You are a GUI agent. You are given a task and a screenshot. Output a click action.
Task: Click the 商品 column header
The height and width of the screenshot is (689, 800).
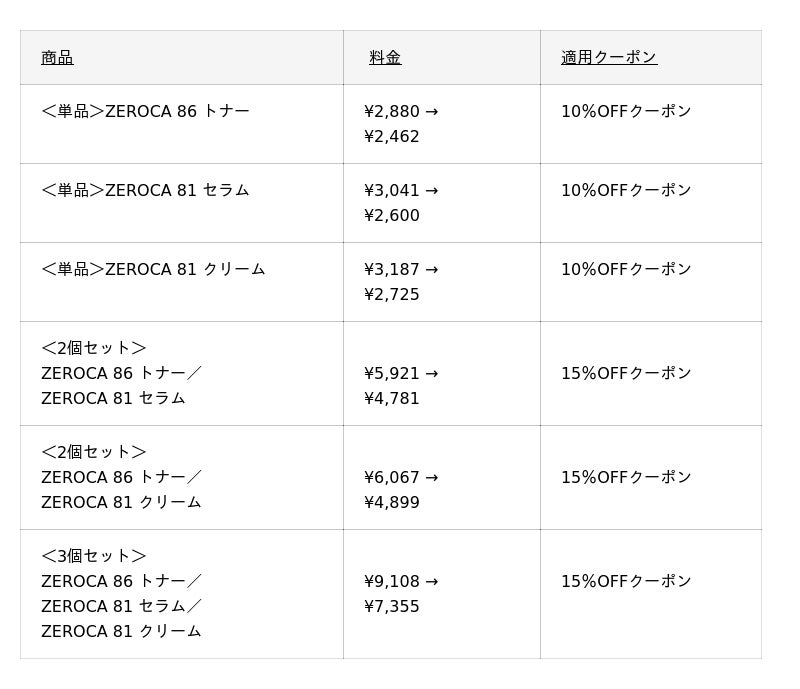[x=57, y=58]
